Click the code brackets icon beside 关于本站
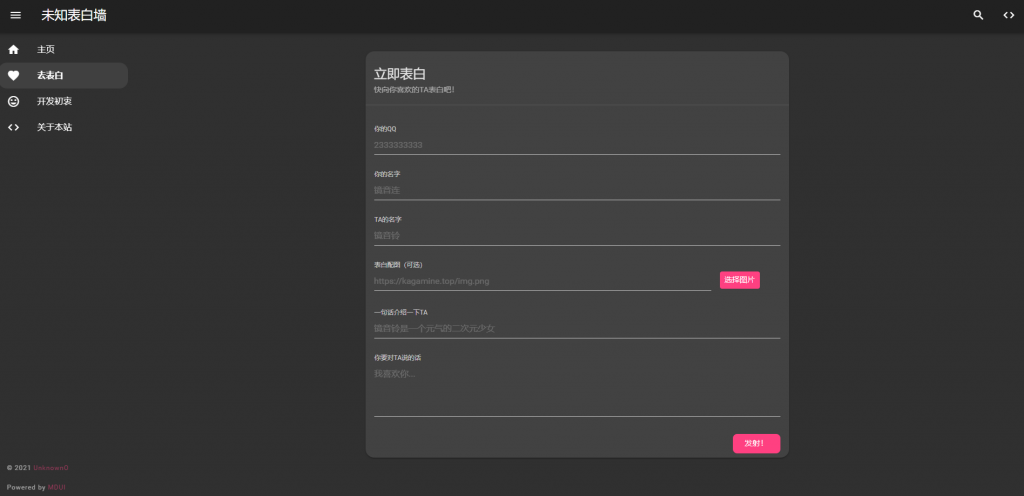The width and height of the screenshot is (1024, 496). pos(14,127)
